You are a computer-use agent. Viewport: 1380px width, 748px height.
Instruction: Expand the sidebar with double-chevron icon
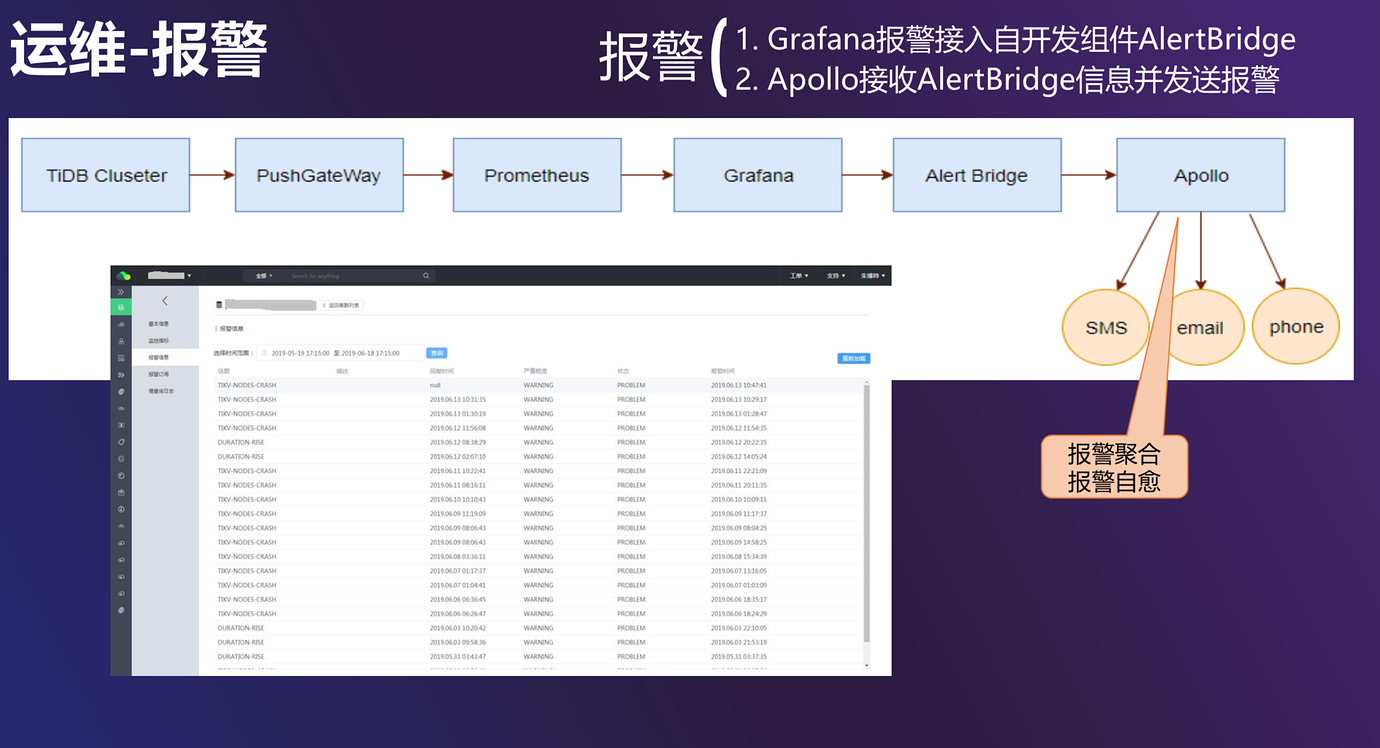pyautogui.click(x=121, y=292)
